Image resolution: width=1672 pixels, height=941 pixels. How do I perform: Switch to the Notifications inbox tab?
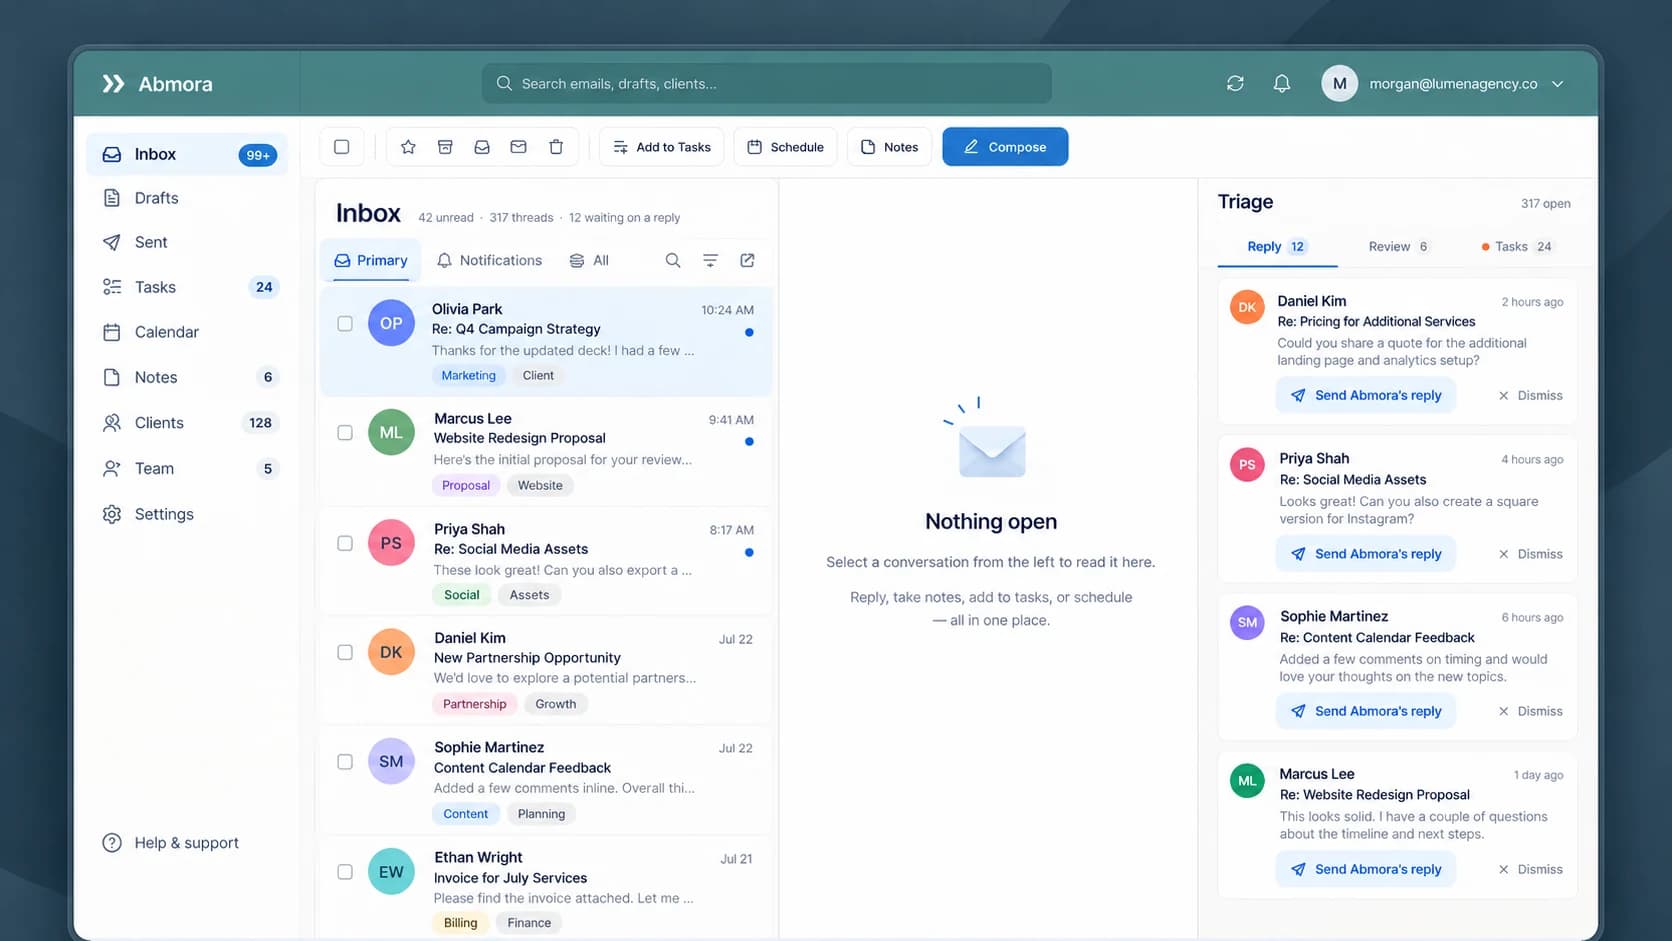(489, 260)
